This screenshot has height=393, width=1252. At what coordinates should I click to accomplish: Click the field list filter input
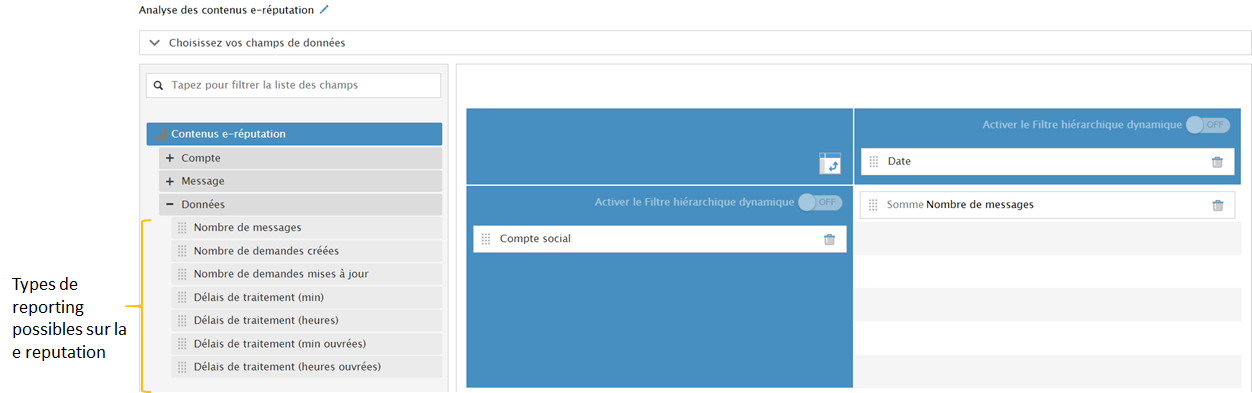coord(293,86)
